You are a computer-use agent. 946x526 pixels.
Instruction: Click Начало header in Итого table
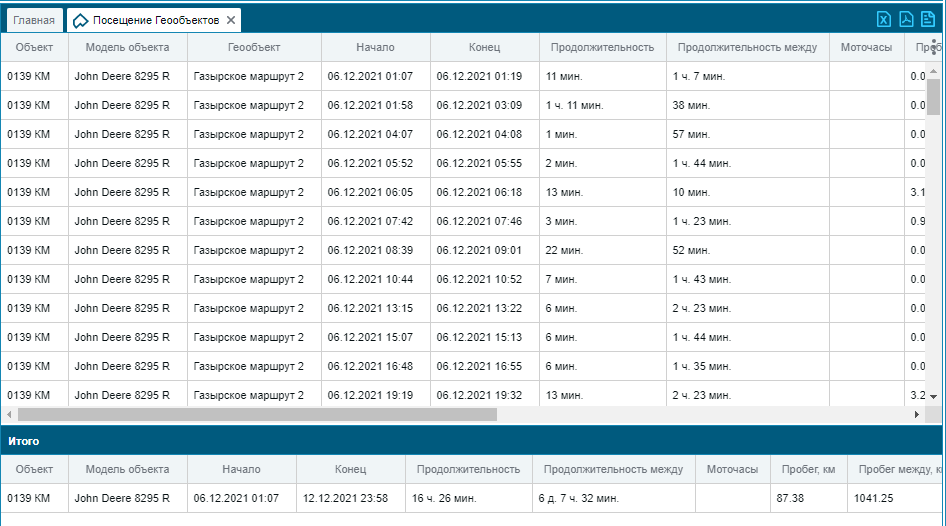click(x=241, y=469)
